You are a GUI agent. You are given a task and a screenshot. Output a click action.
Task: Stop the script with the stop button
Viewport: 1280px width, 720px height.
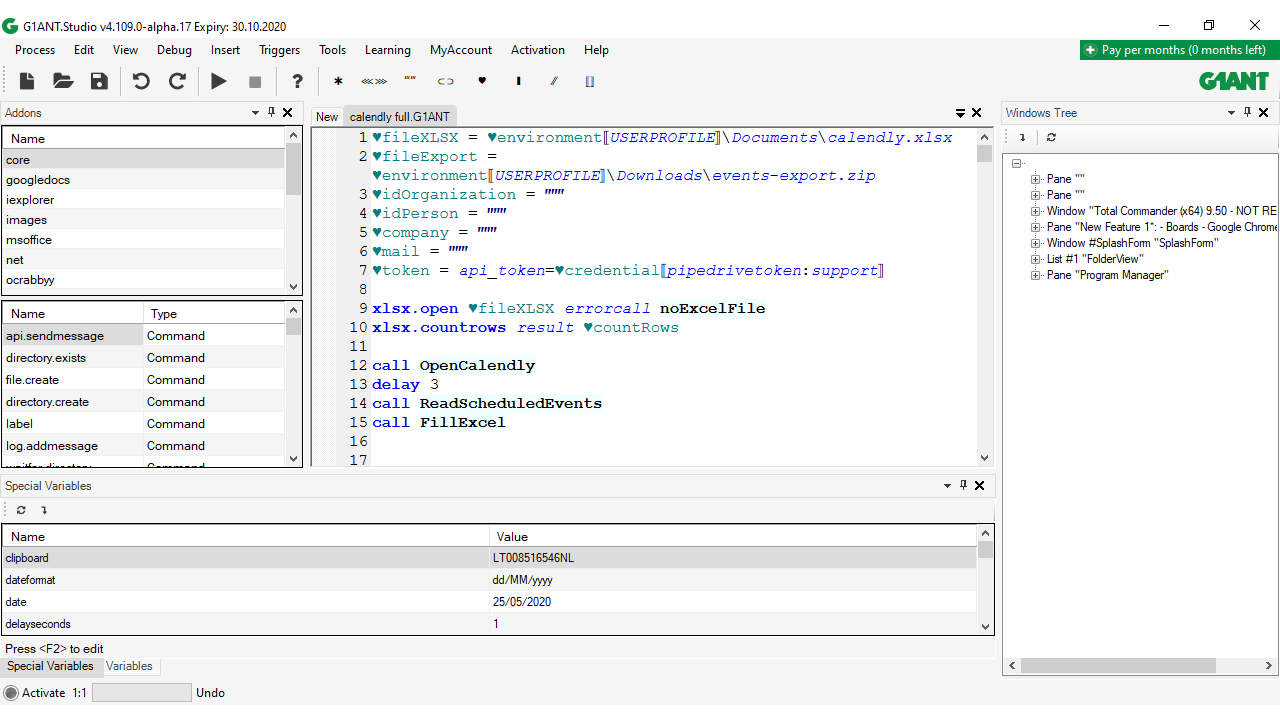click(255, 81)
